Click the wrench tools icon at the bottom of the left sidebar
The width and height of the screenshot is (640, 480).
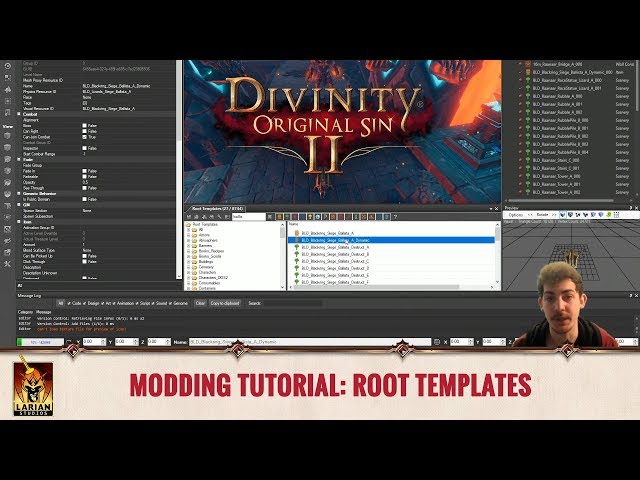(7, 264)
